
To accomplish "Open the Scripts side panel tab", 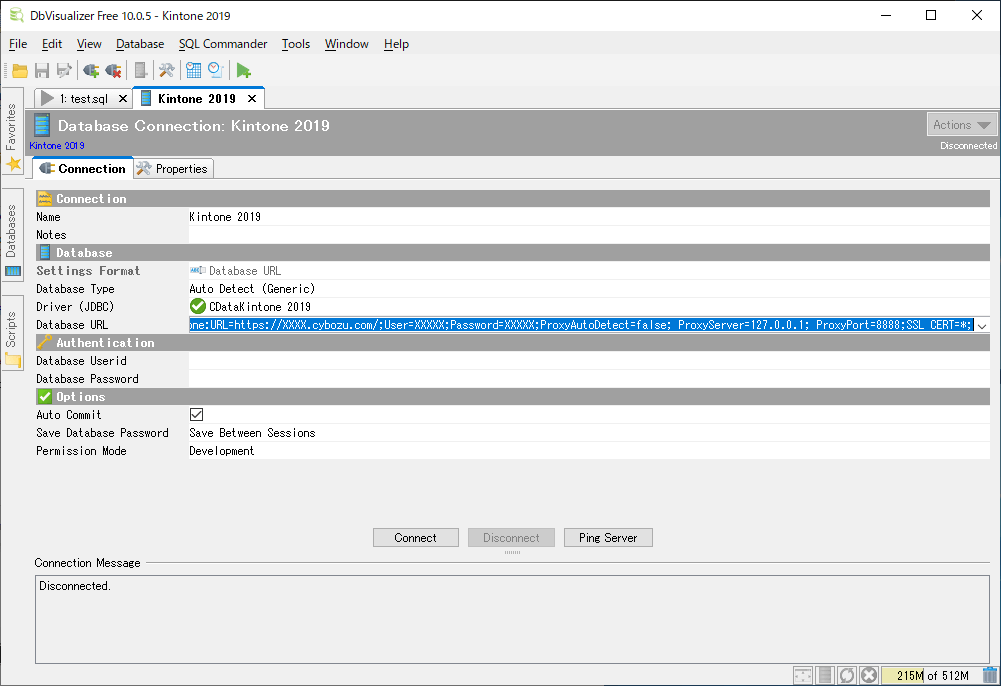I will click(12, 333).
